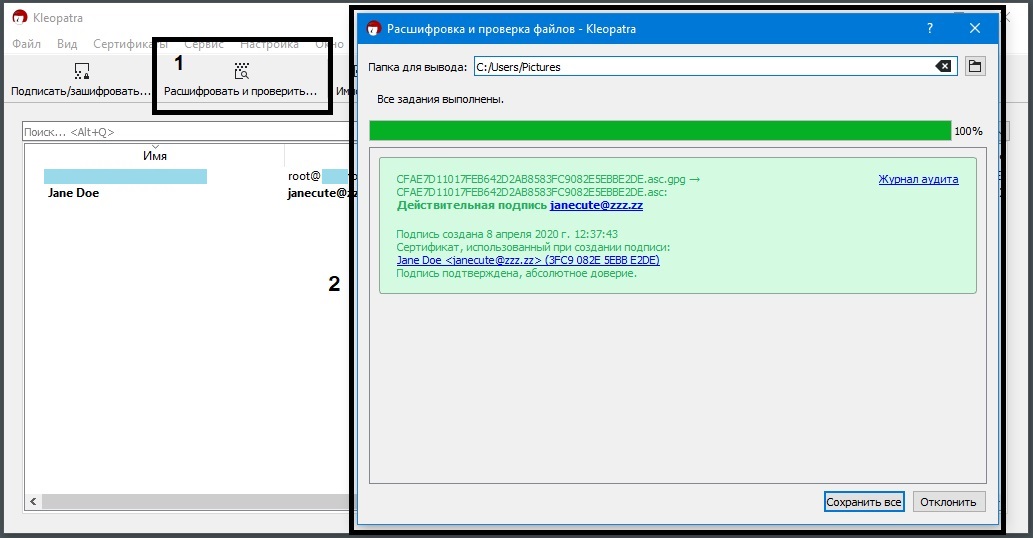Click the Сохранить все button
The height and width of the screenshot is (538, 1033).
click(864, 502)
